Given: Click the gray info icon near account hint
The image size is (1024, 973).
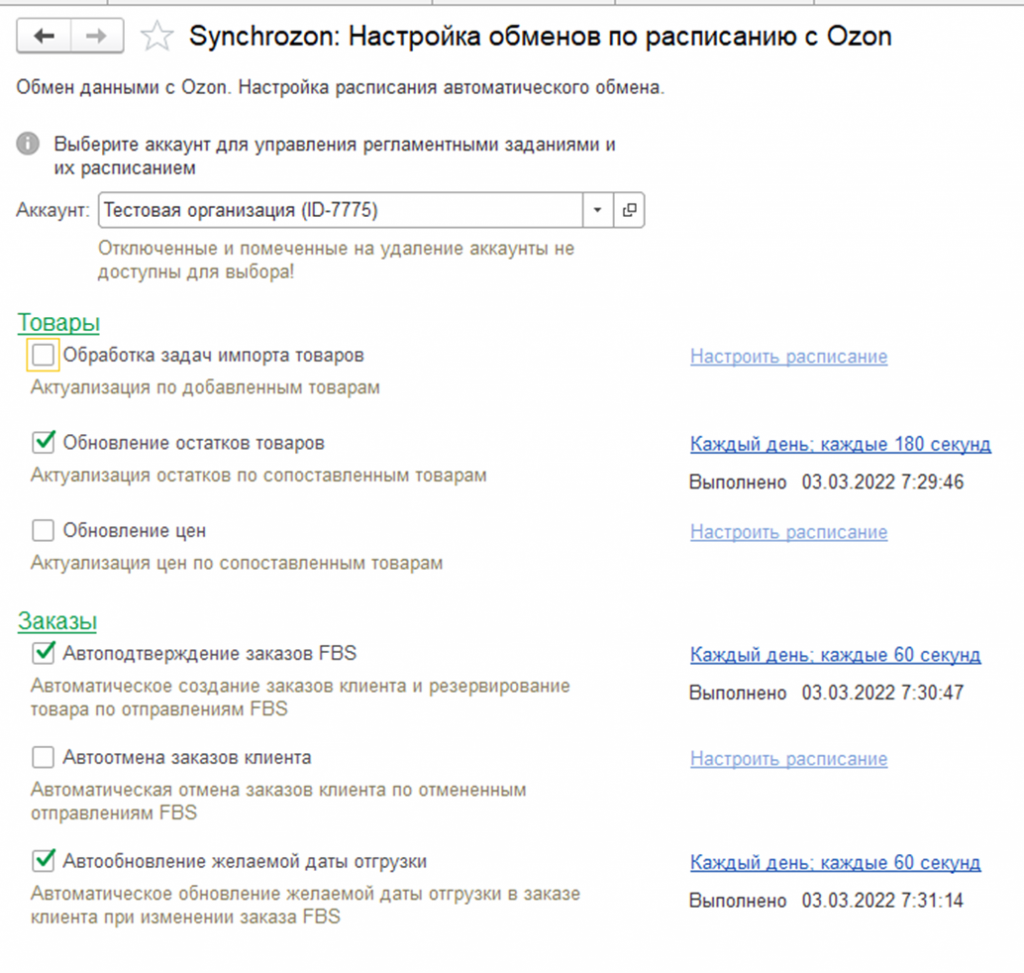Looking at the screenshot, I should point(27,144).
